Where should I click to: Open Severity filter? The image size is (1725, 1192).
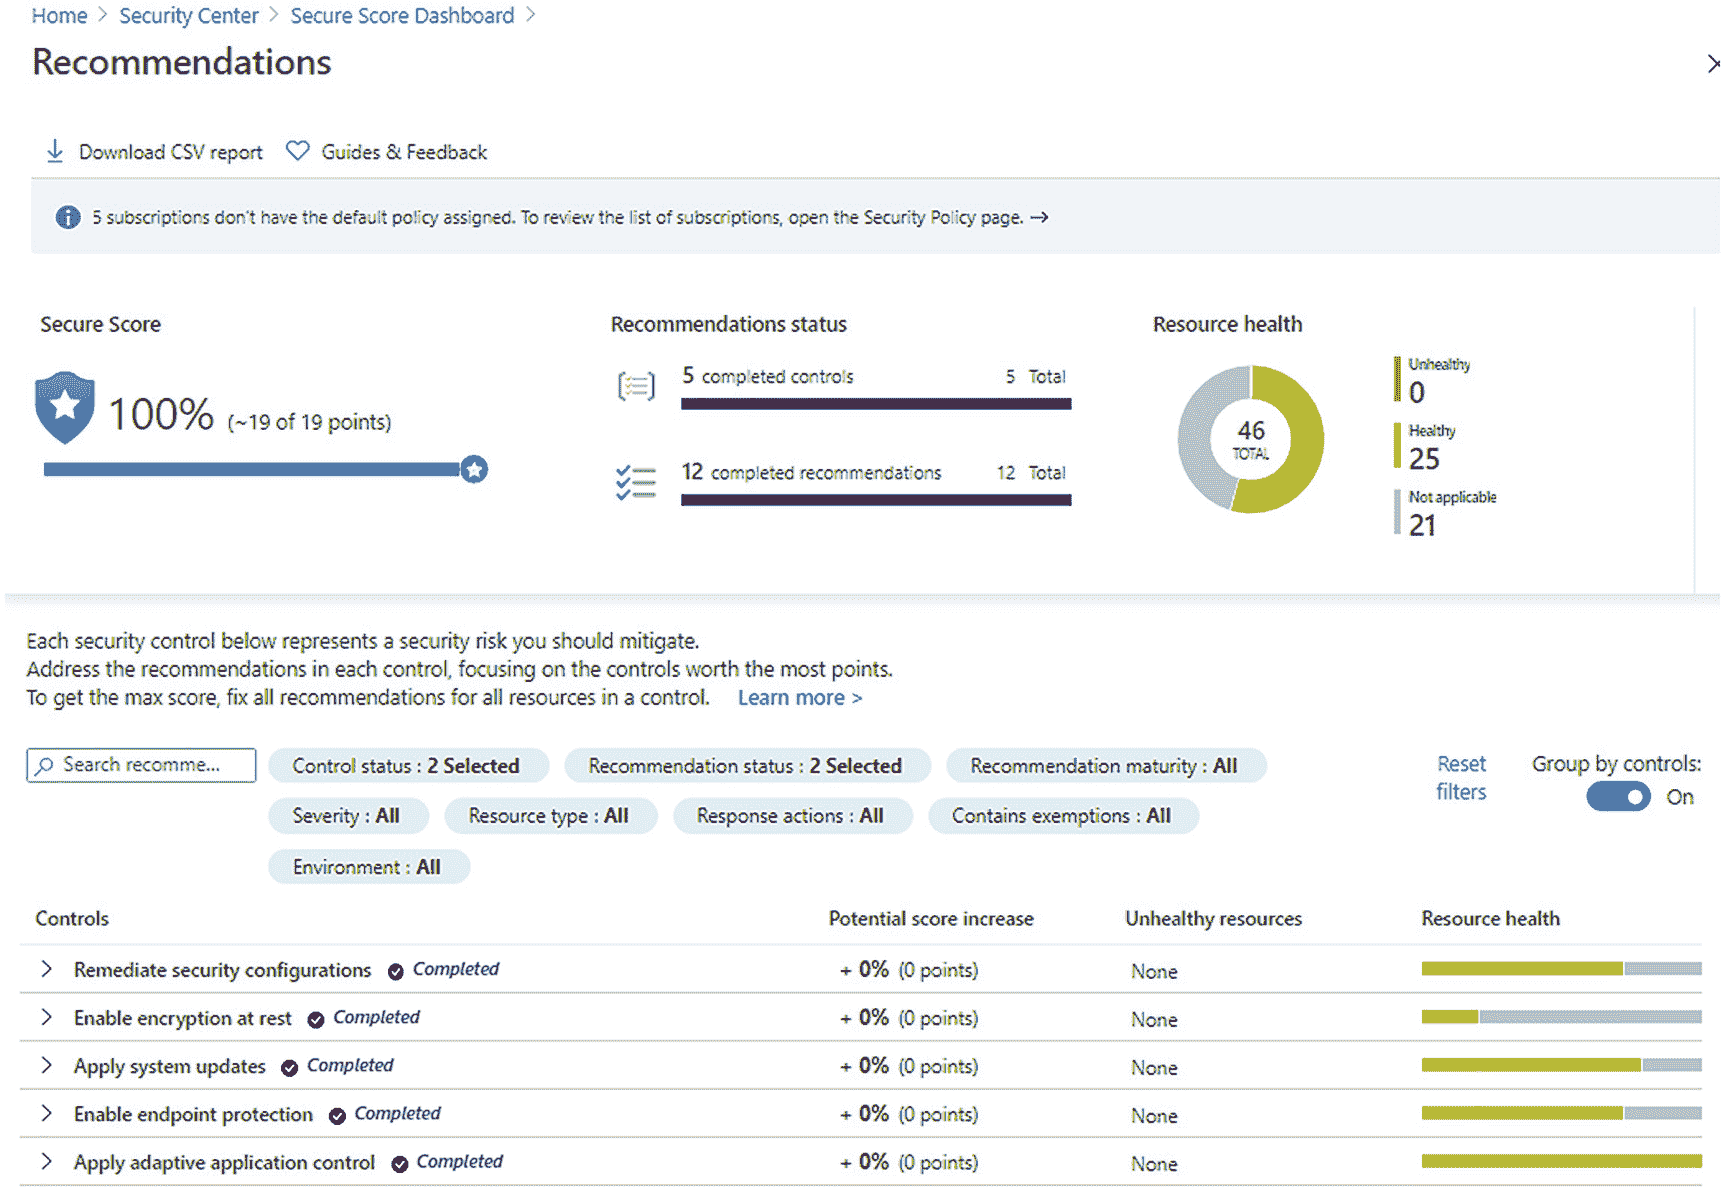(x=347, y=816)
